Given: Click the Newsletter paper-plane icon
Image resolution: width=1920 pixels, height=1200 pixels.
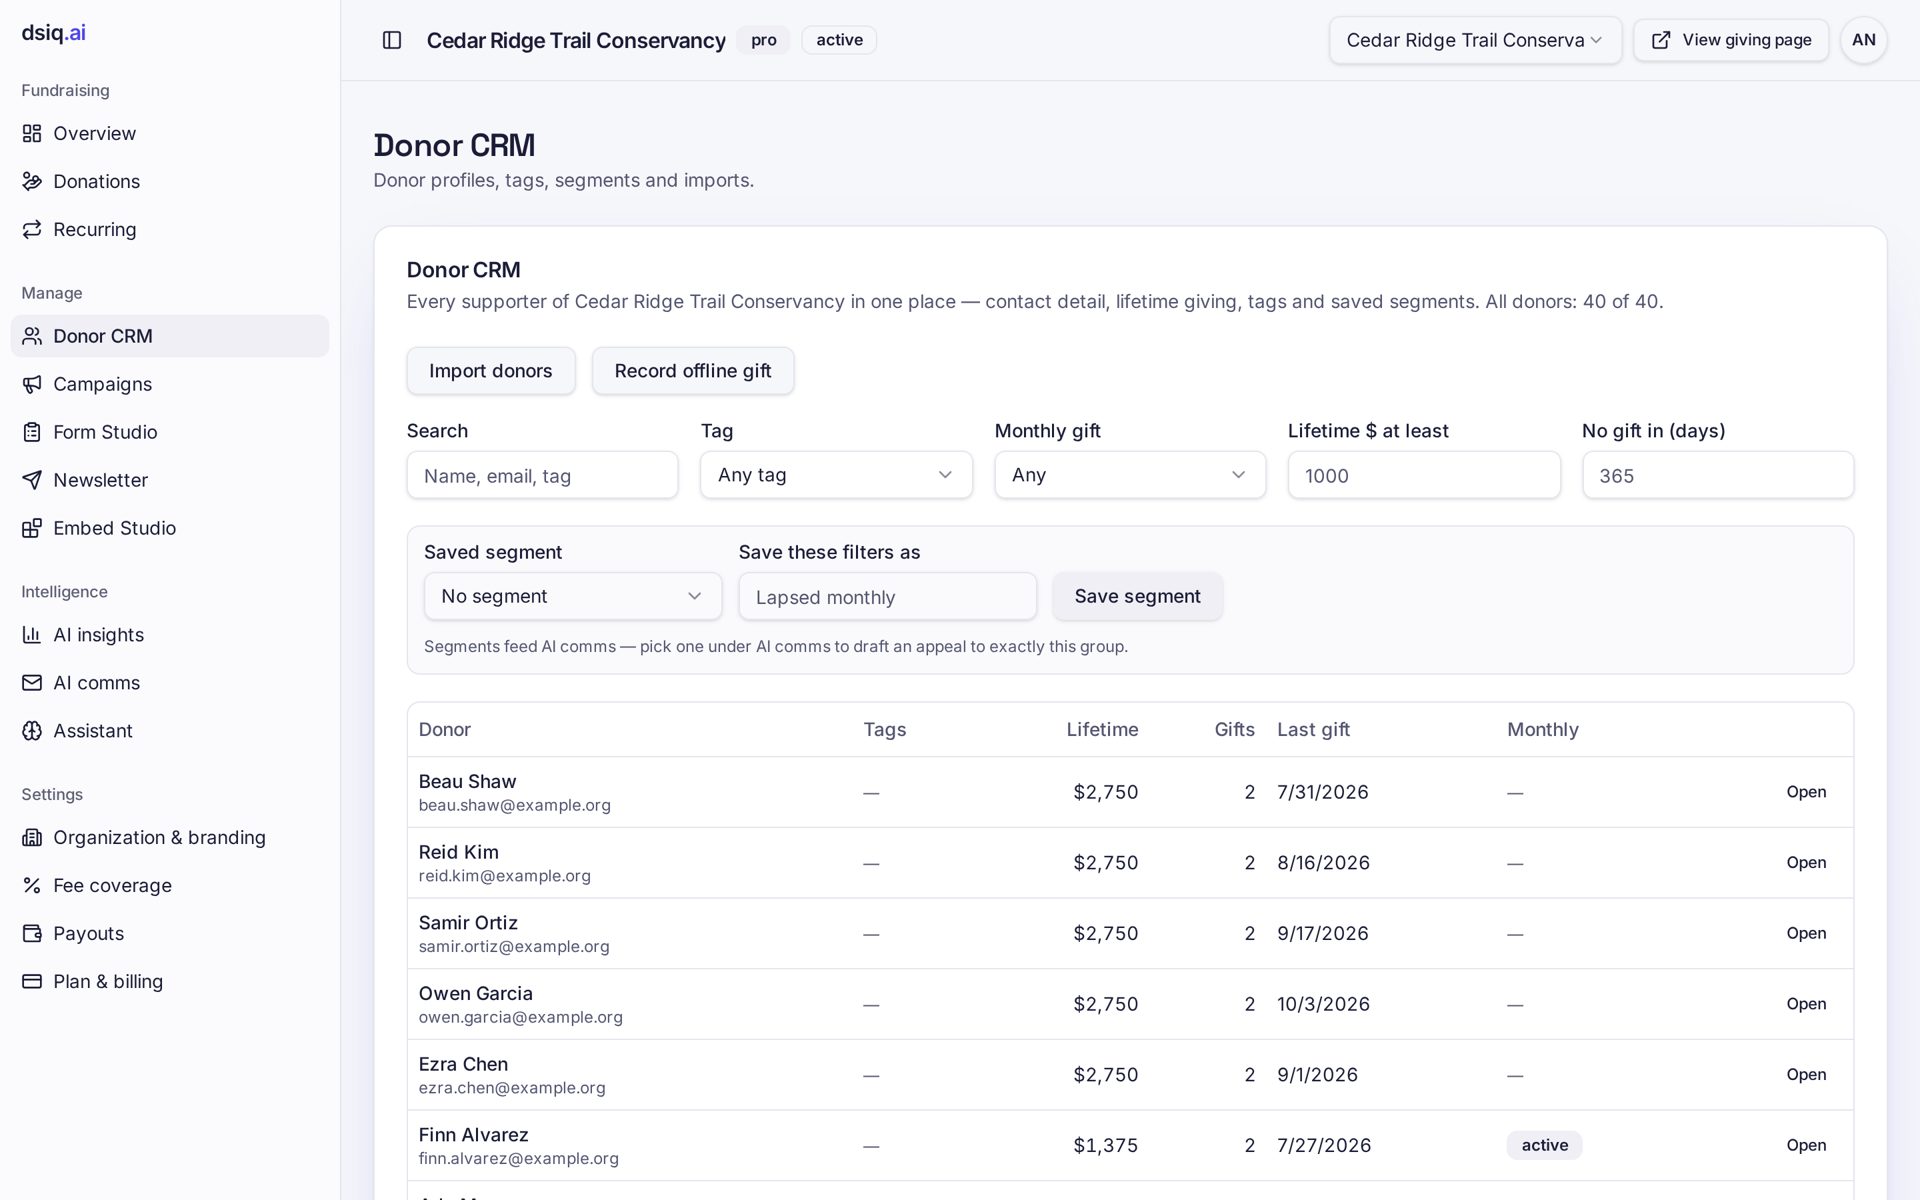Looking at the screenshot, I should pyautogui.click(x=32, y=480).
